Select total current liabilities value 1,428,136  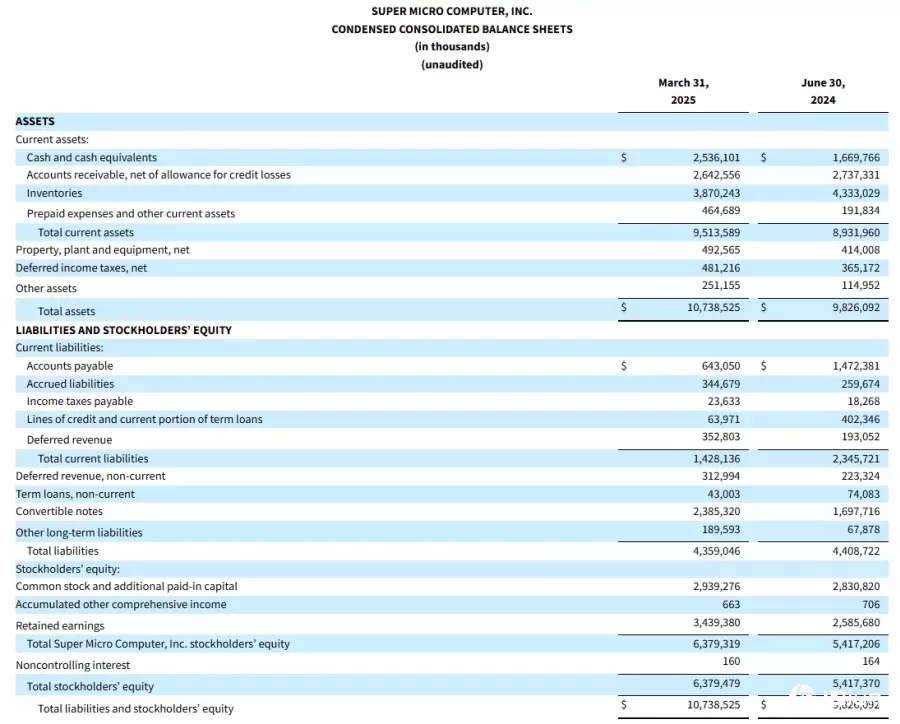click(x=716, y=459)
